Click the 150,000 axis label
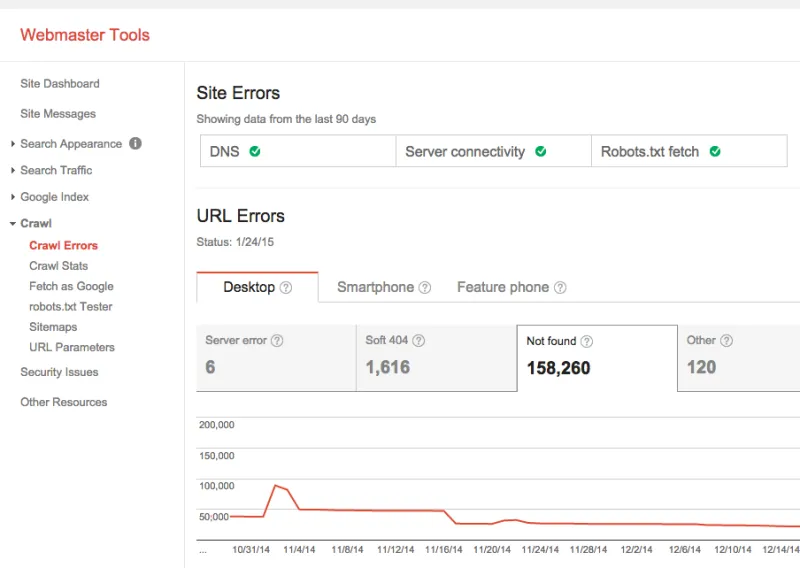This screenshot has height=568, width=800. pos(216,456)
